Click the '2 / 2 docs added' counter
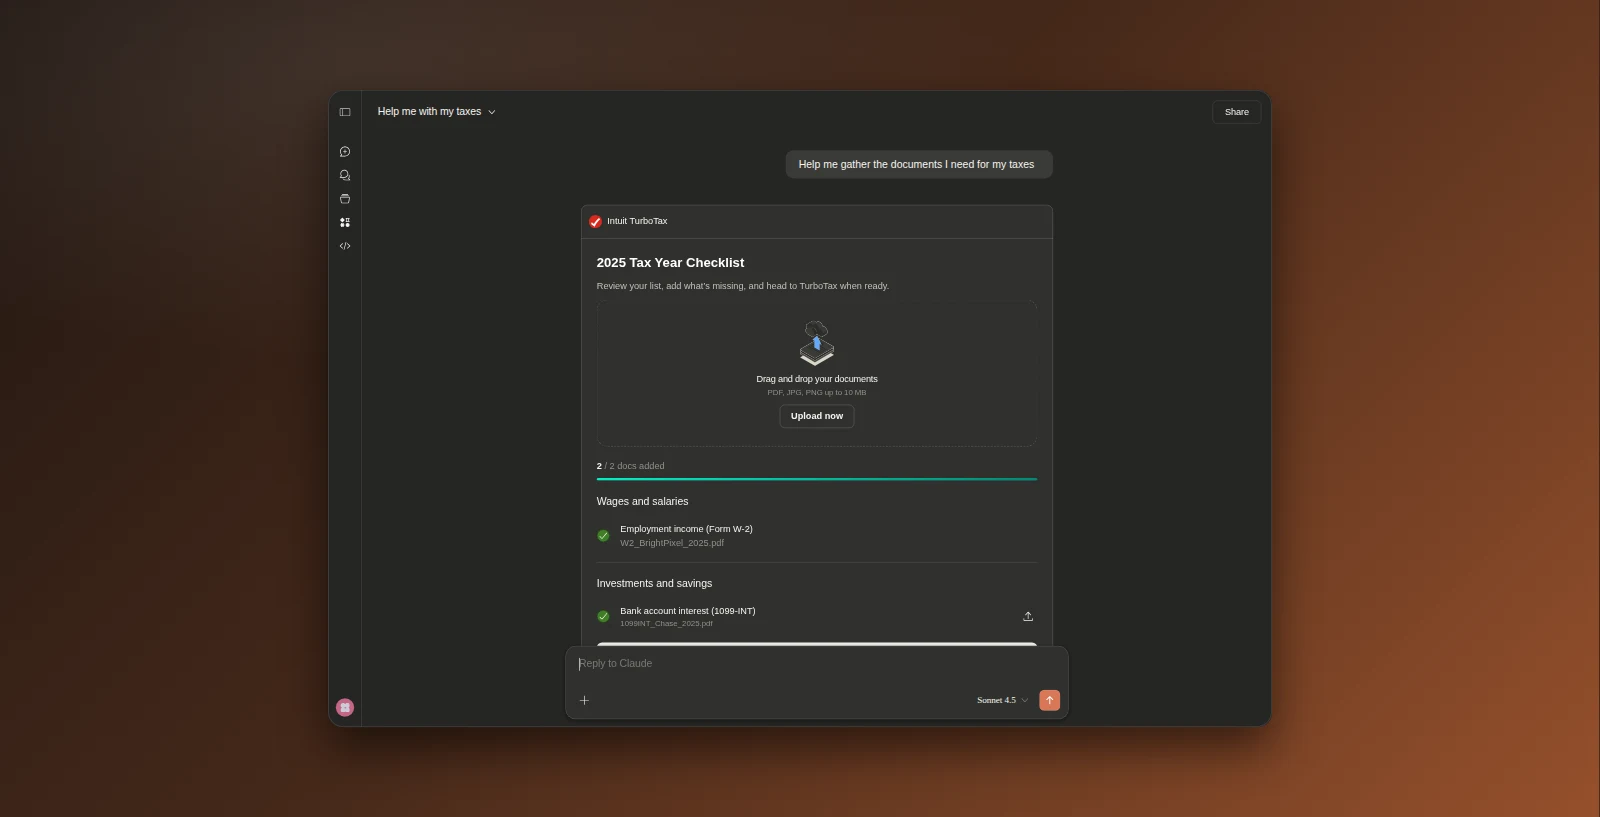This screenshot has width=1600, height=817. point(630,466)
